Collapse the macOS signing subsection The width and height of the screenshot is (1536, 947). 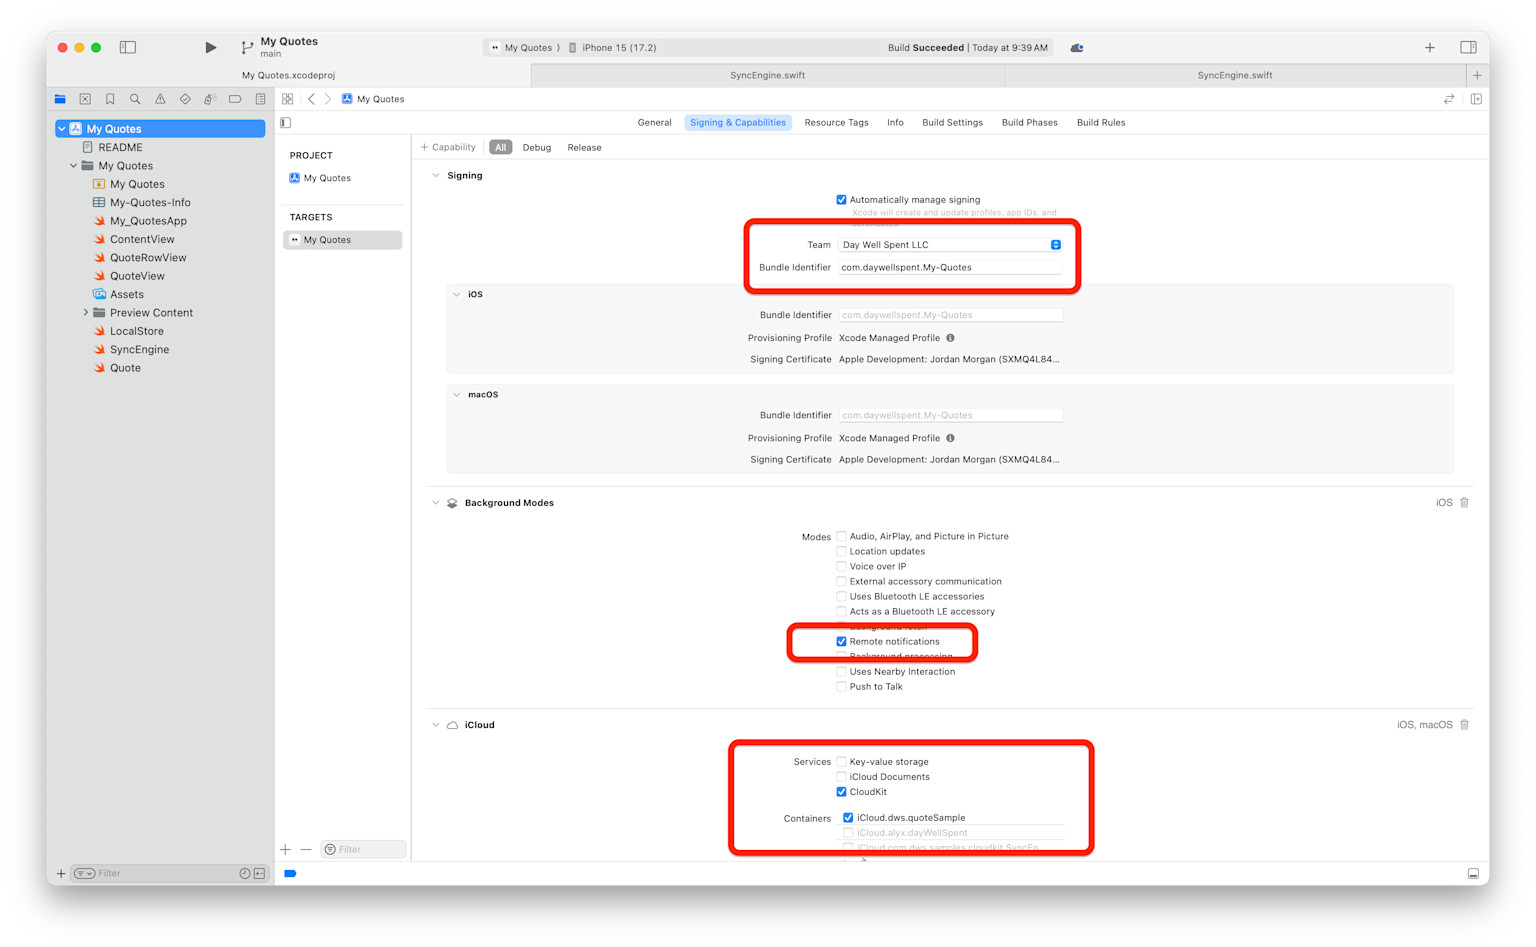click(x=457, y=395)
